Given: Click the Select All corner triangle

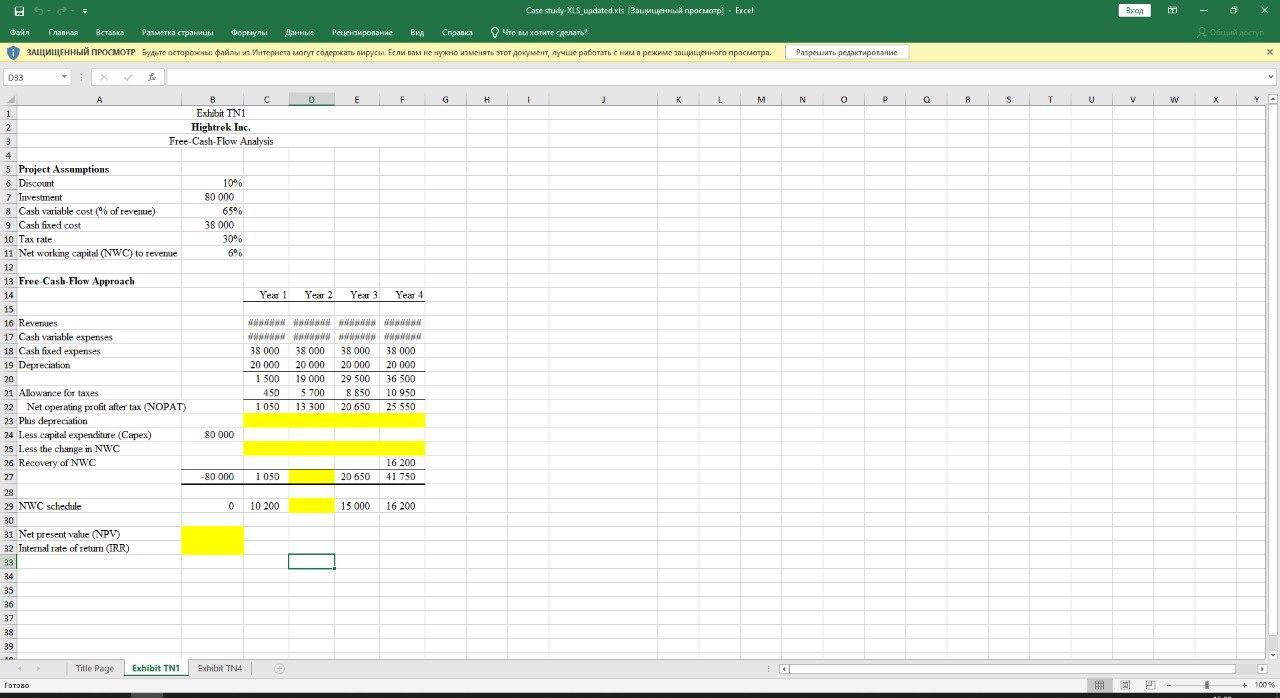Looking at the screenshot, I should (x=9, y=100).
